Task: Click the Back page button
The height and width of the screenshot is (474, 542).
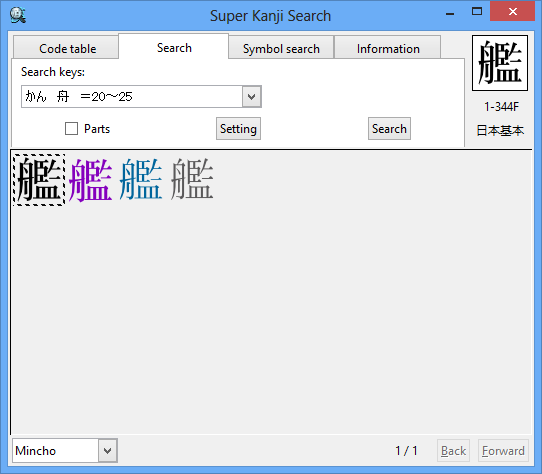Action: point(453,450)
